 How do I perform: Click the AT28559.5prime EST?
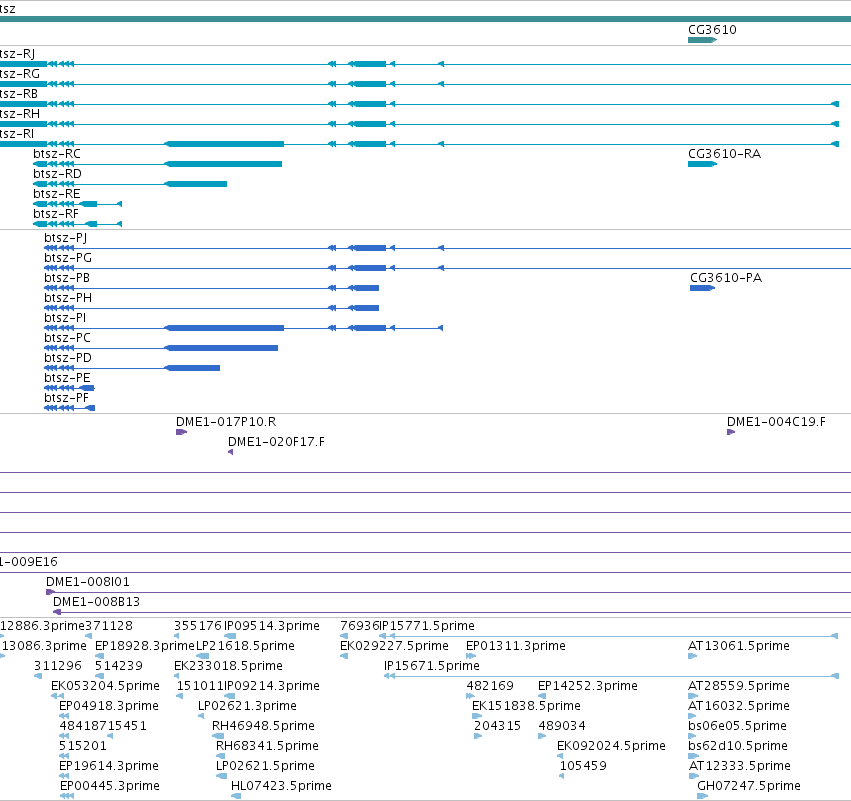pos(739,686)
